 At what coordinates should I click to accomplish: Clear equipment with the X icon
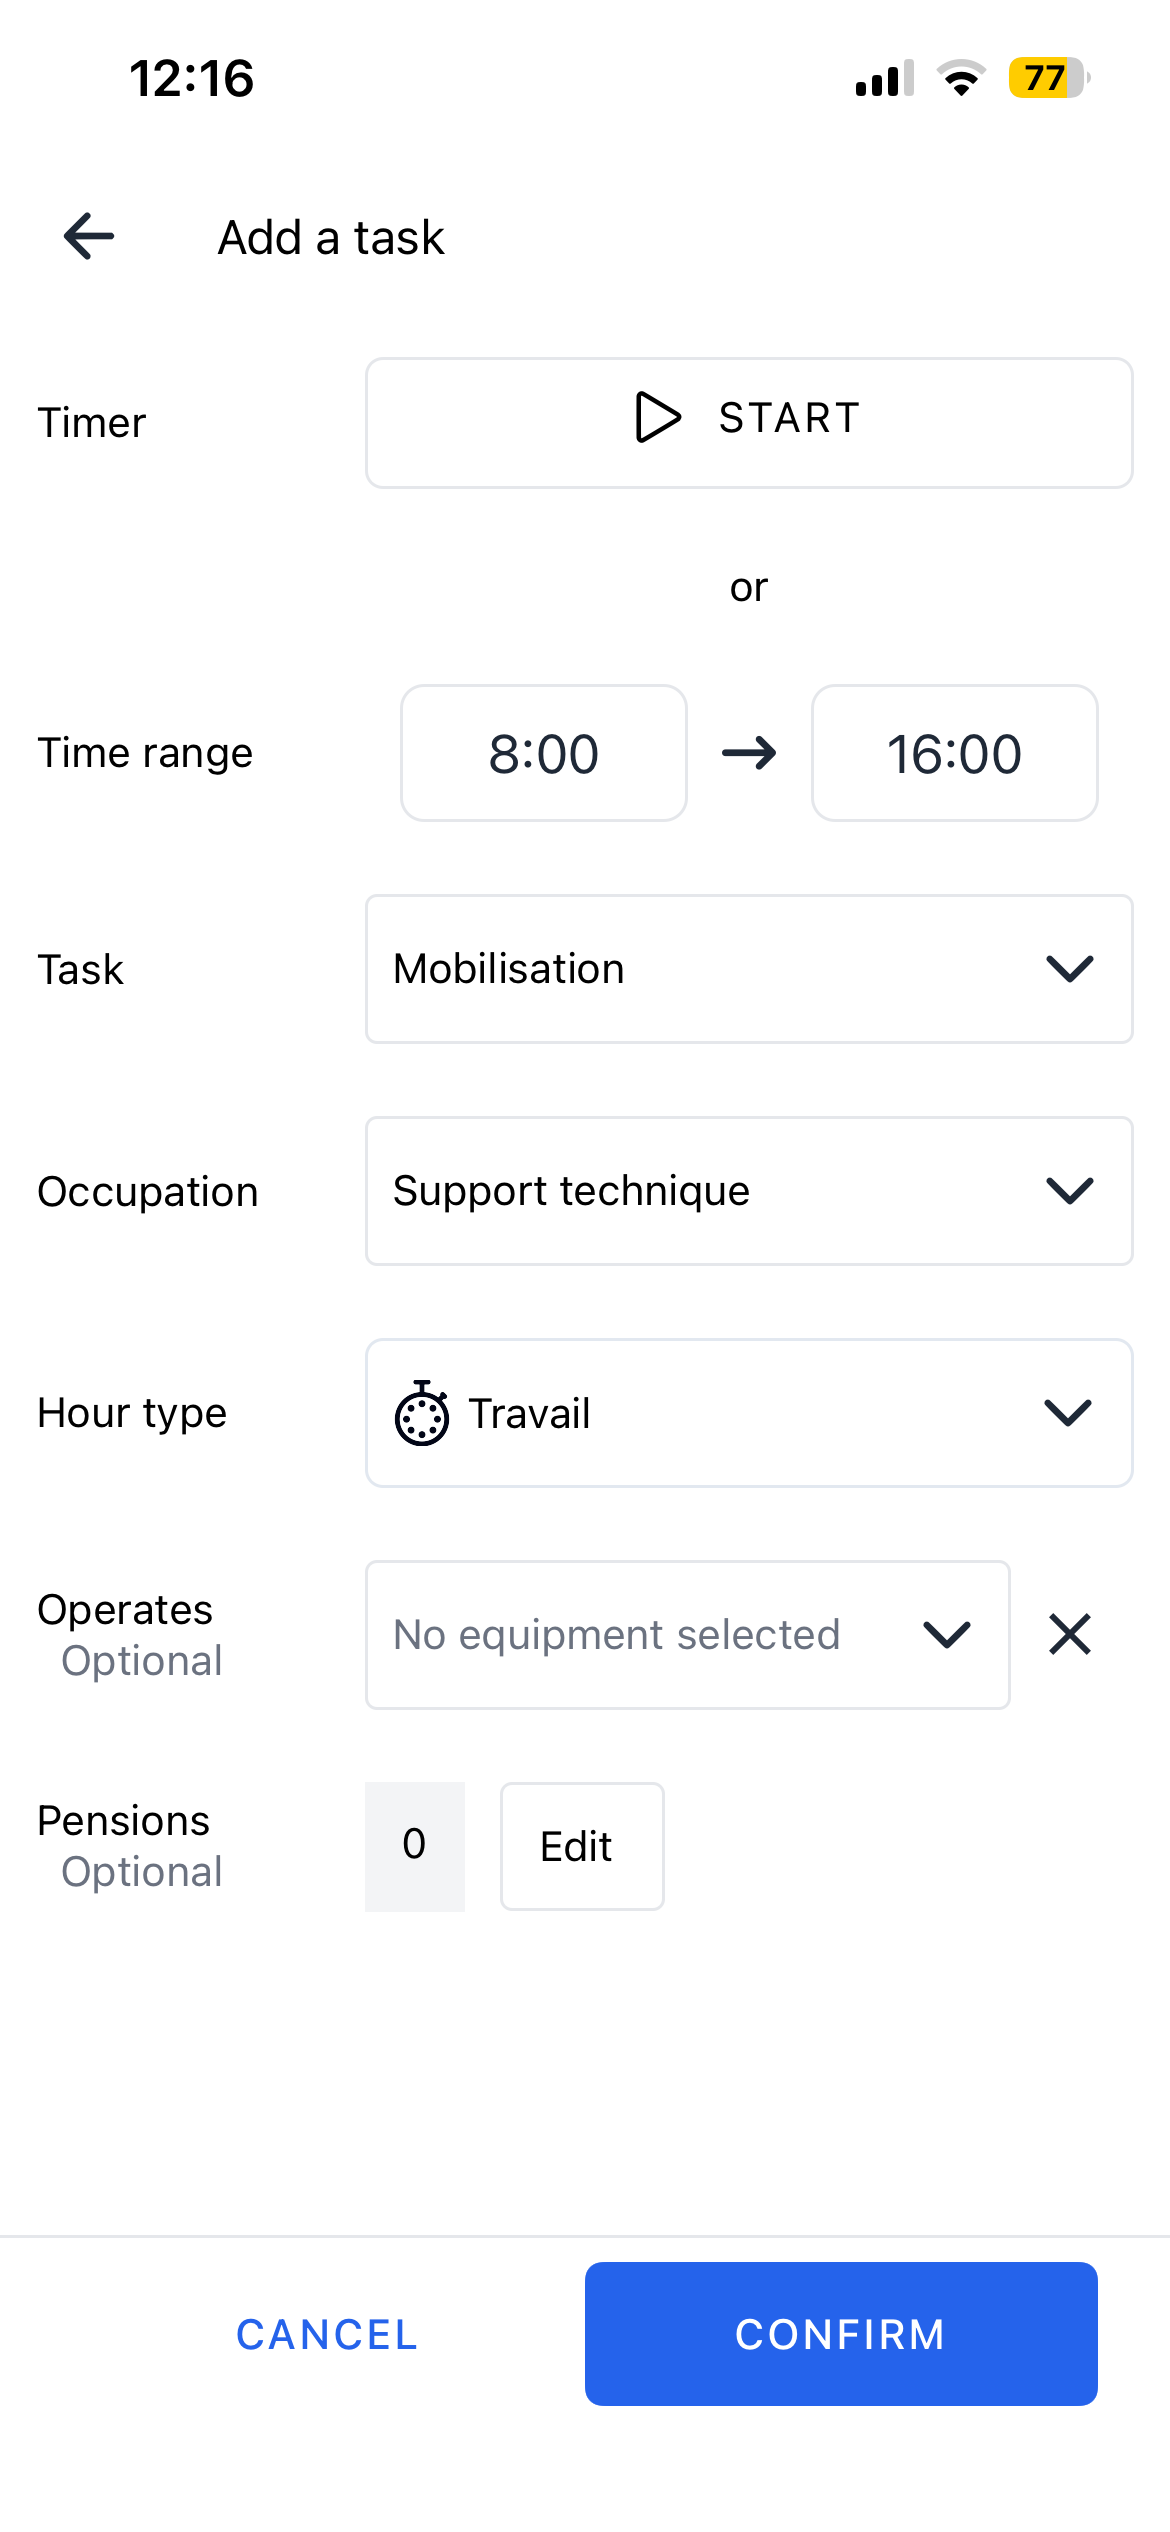[1069, 1635]
